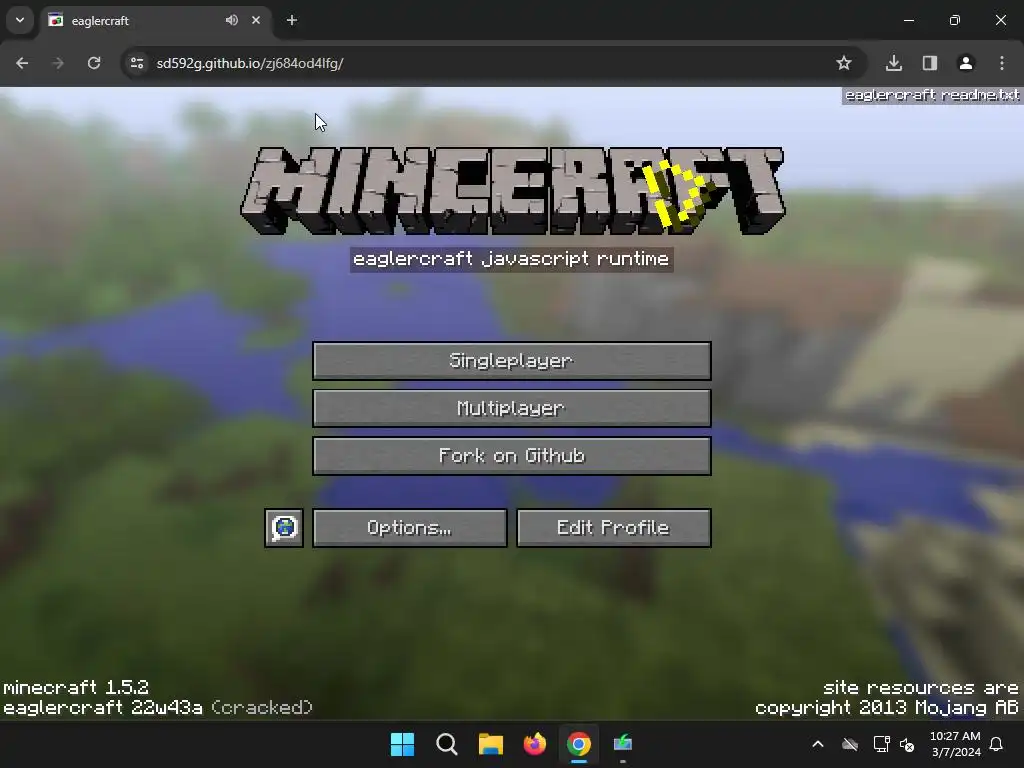Bookmark this page with the star icon
This screenshot has width=1024, height=768.
coord(844,63)
